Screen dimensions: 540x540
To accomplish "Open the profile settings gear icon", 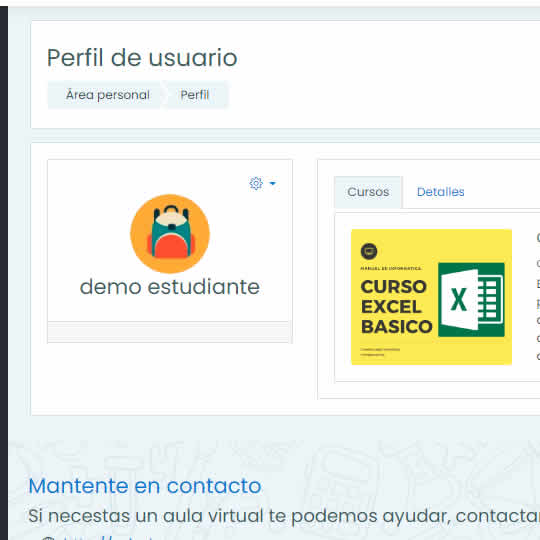I will pyautogui.click(x=256, y=183).
